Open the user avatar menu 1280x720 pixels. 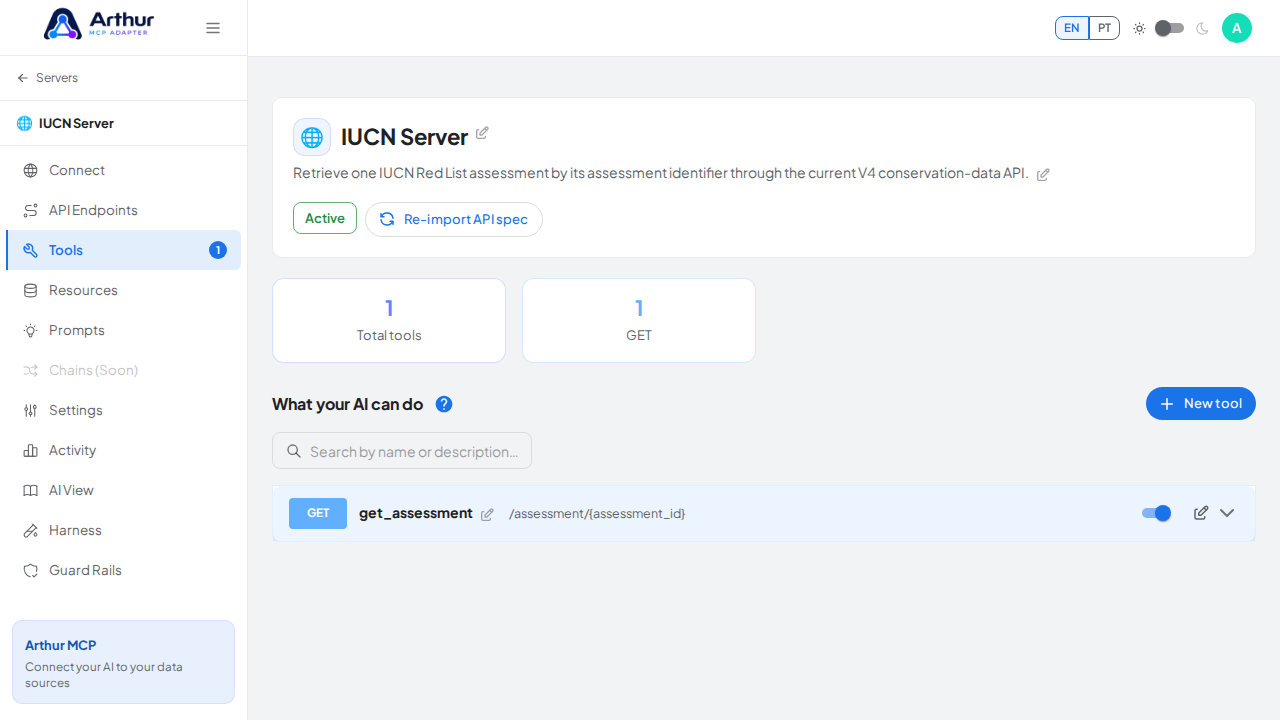(x=1237, y=28)
